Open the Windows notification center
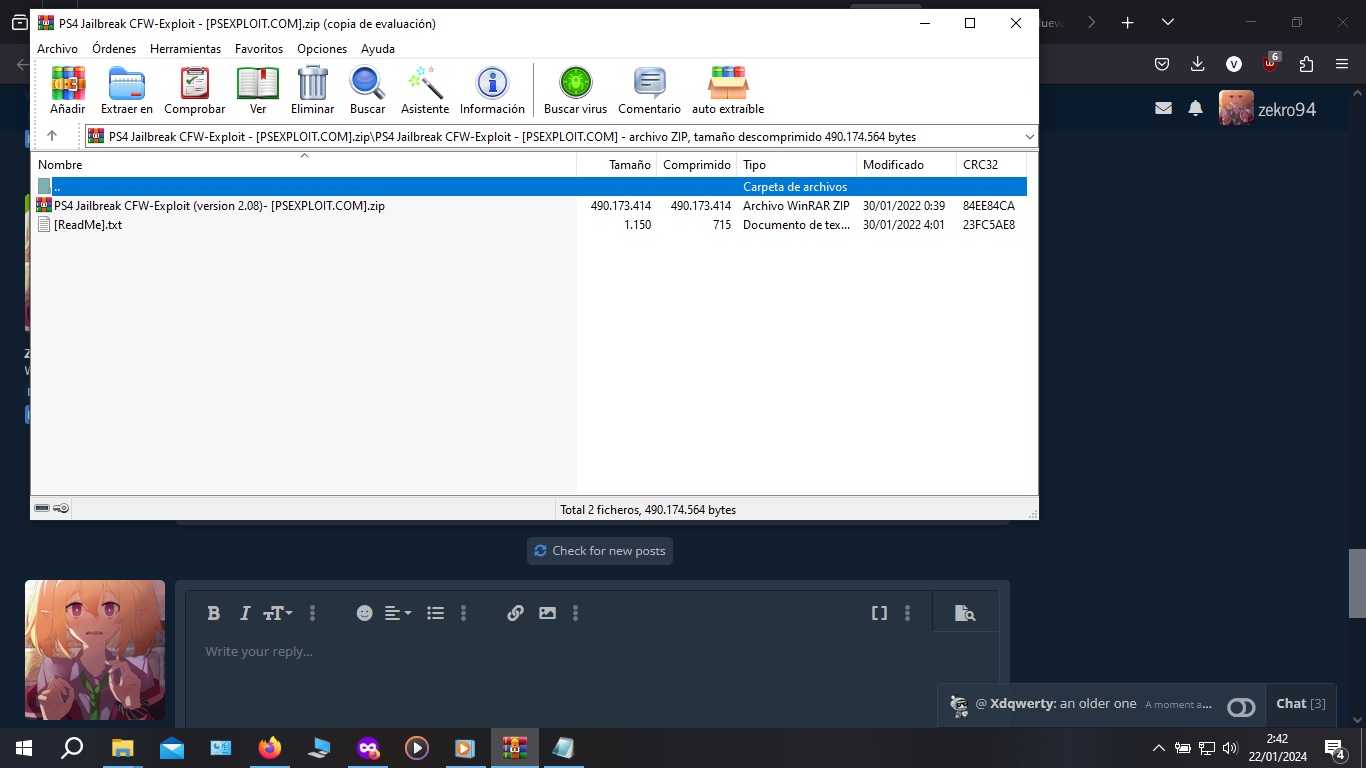This screenshot has height=768, width=1366. click(1335, 748)
